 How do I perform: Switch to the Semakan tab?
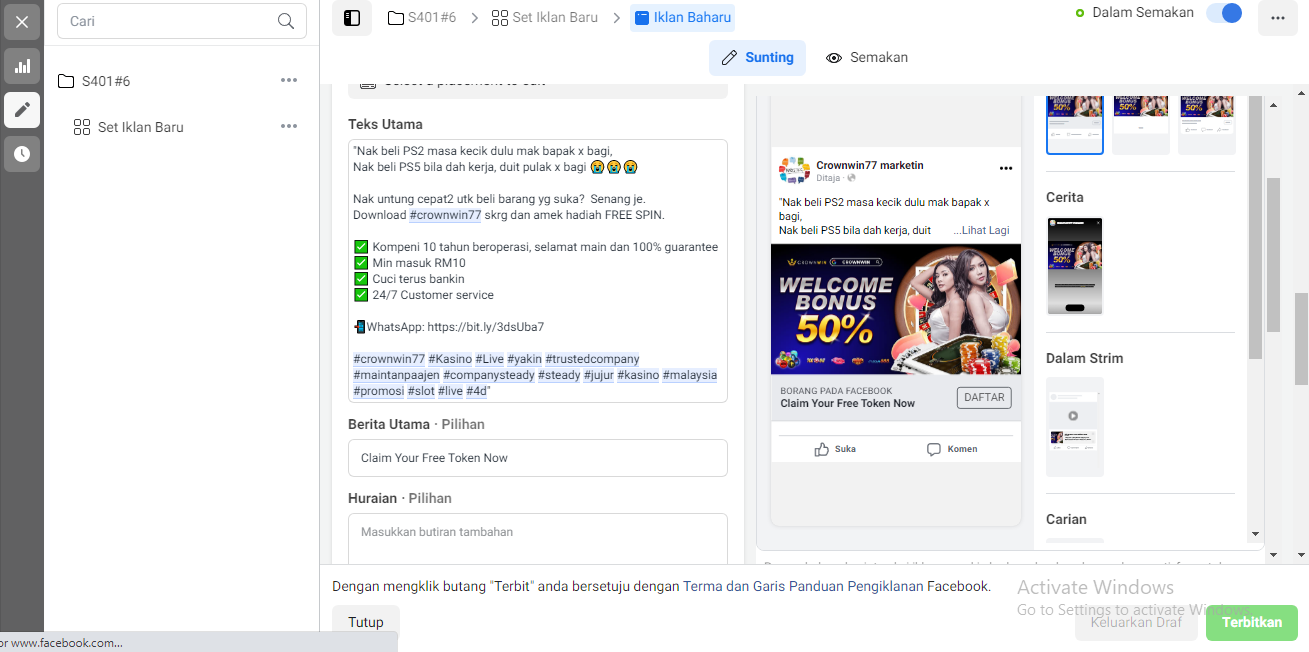pos(867,58)
